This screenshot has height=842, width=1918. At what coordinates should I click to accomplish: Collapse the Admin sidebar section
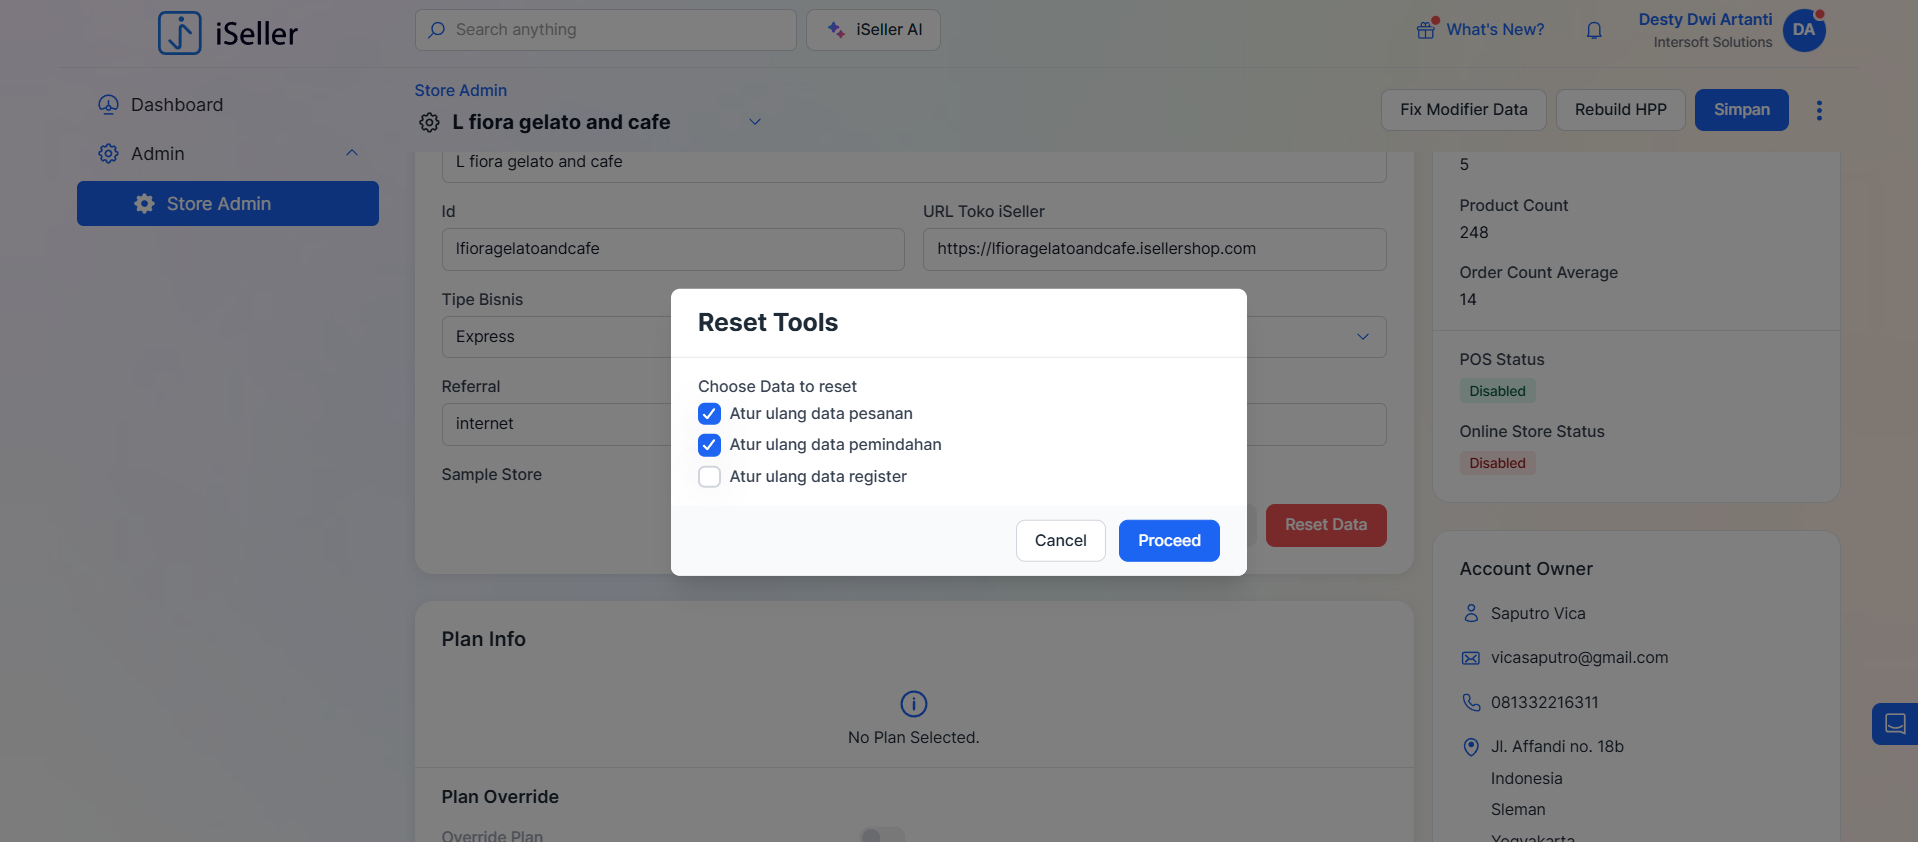click(352, 153)
